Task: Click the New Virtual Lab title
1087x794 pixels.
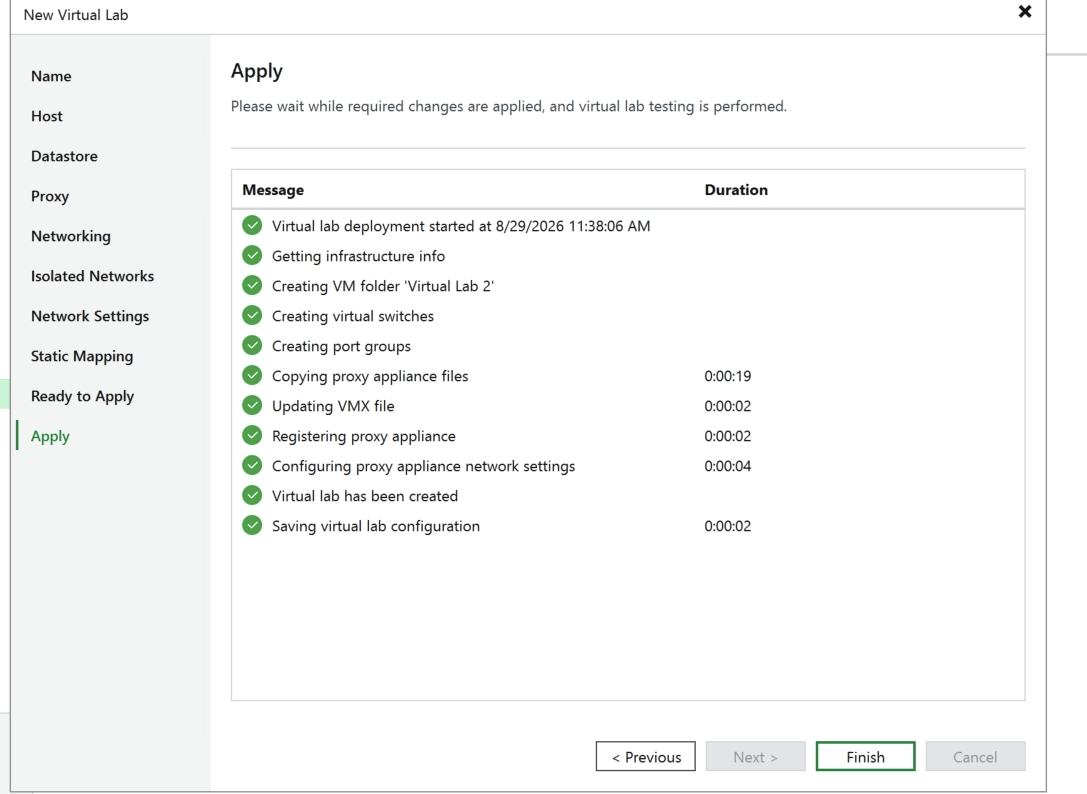Action: [76, 15]
